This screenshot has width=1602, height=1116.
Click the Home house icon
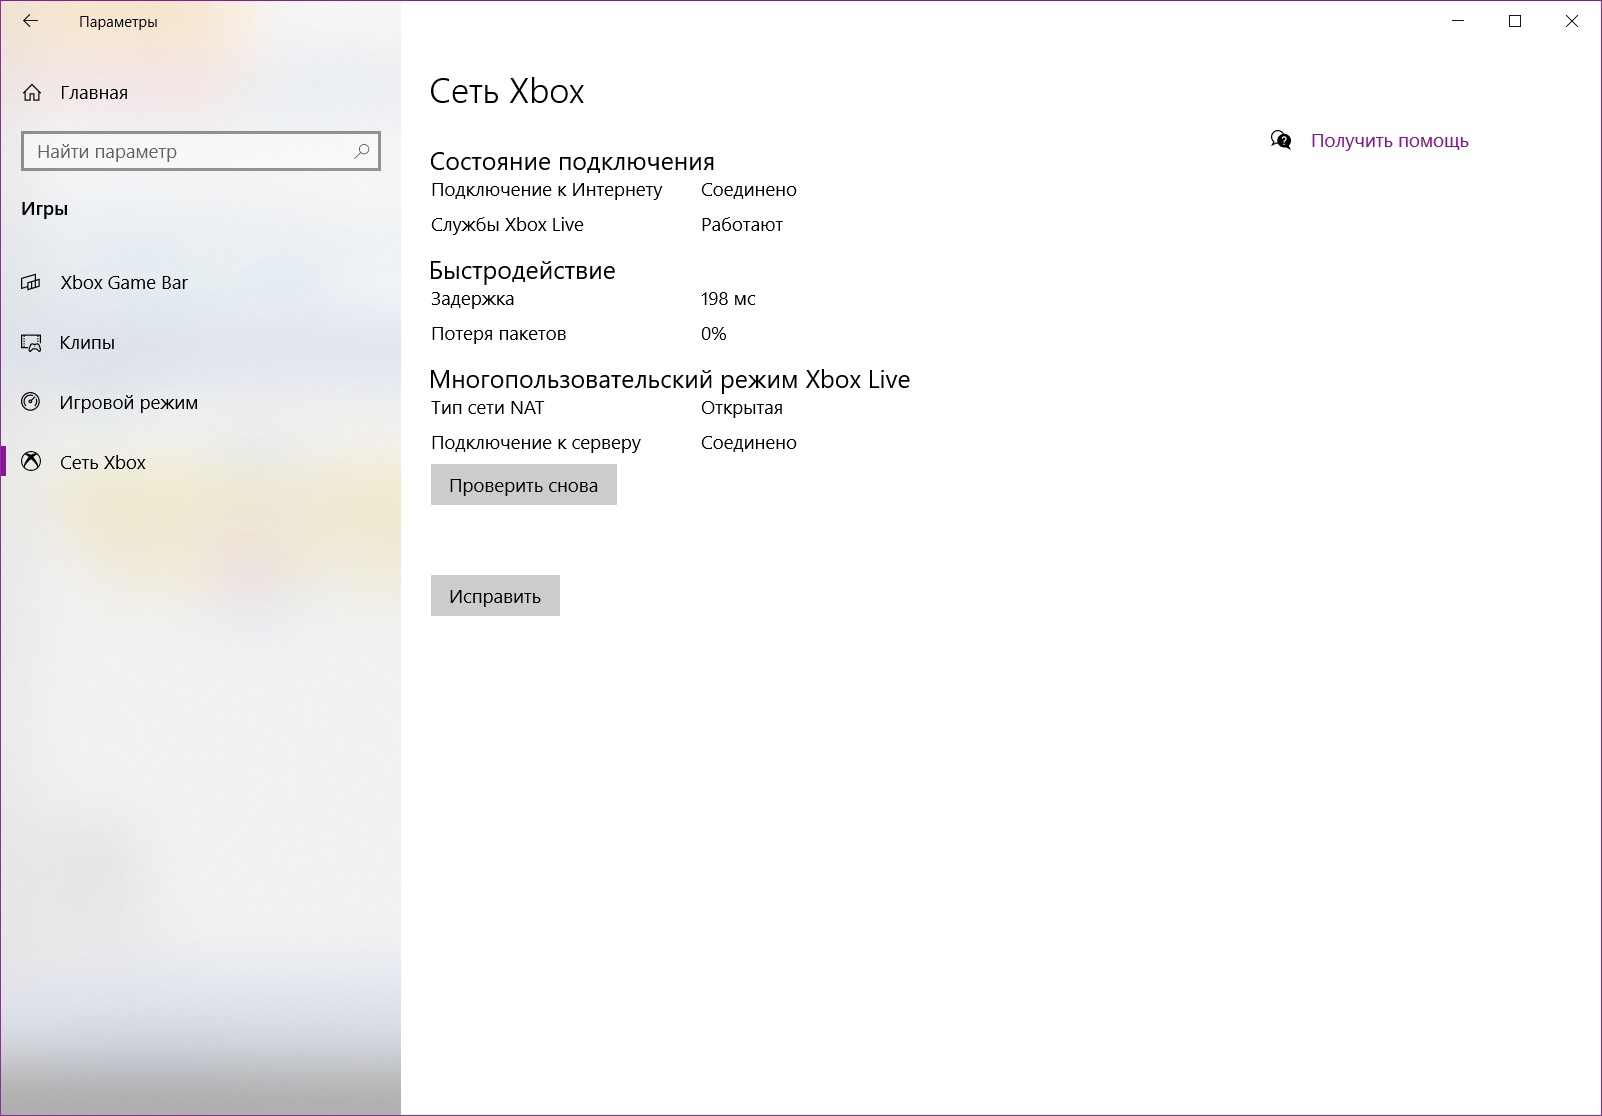(32, 93)
